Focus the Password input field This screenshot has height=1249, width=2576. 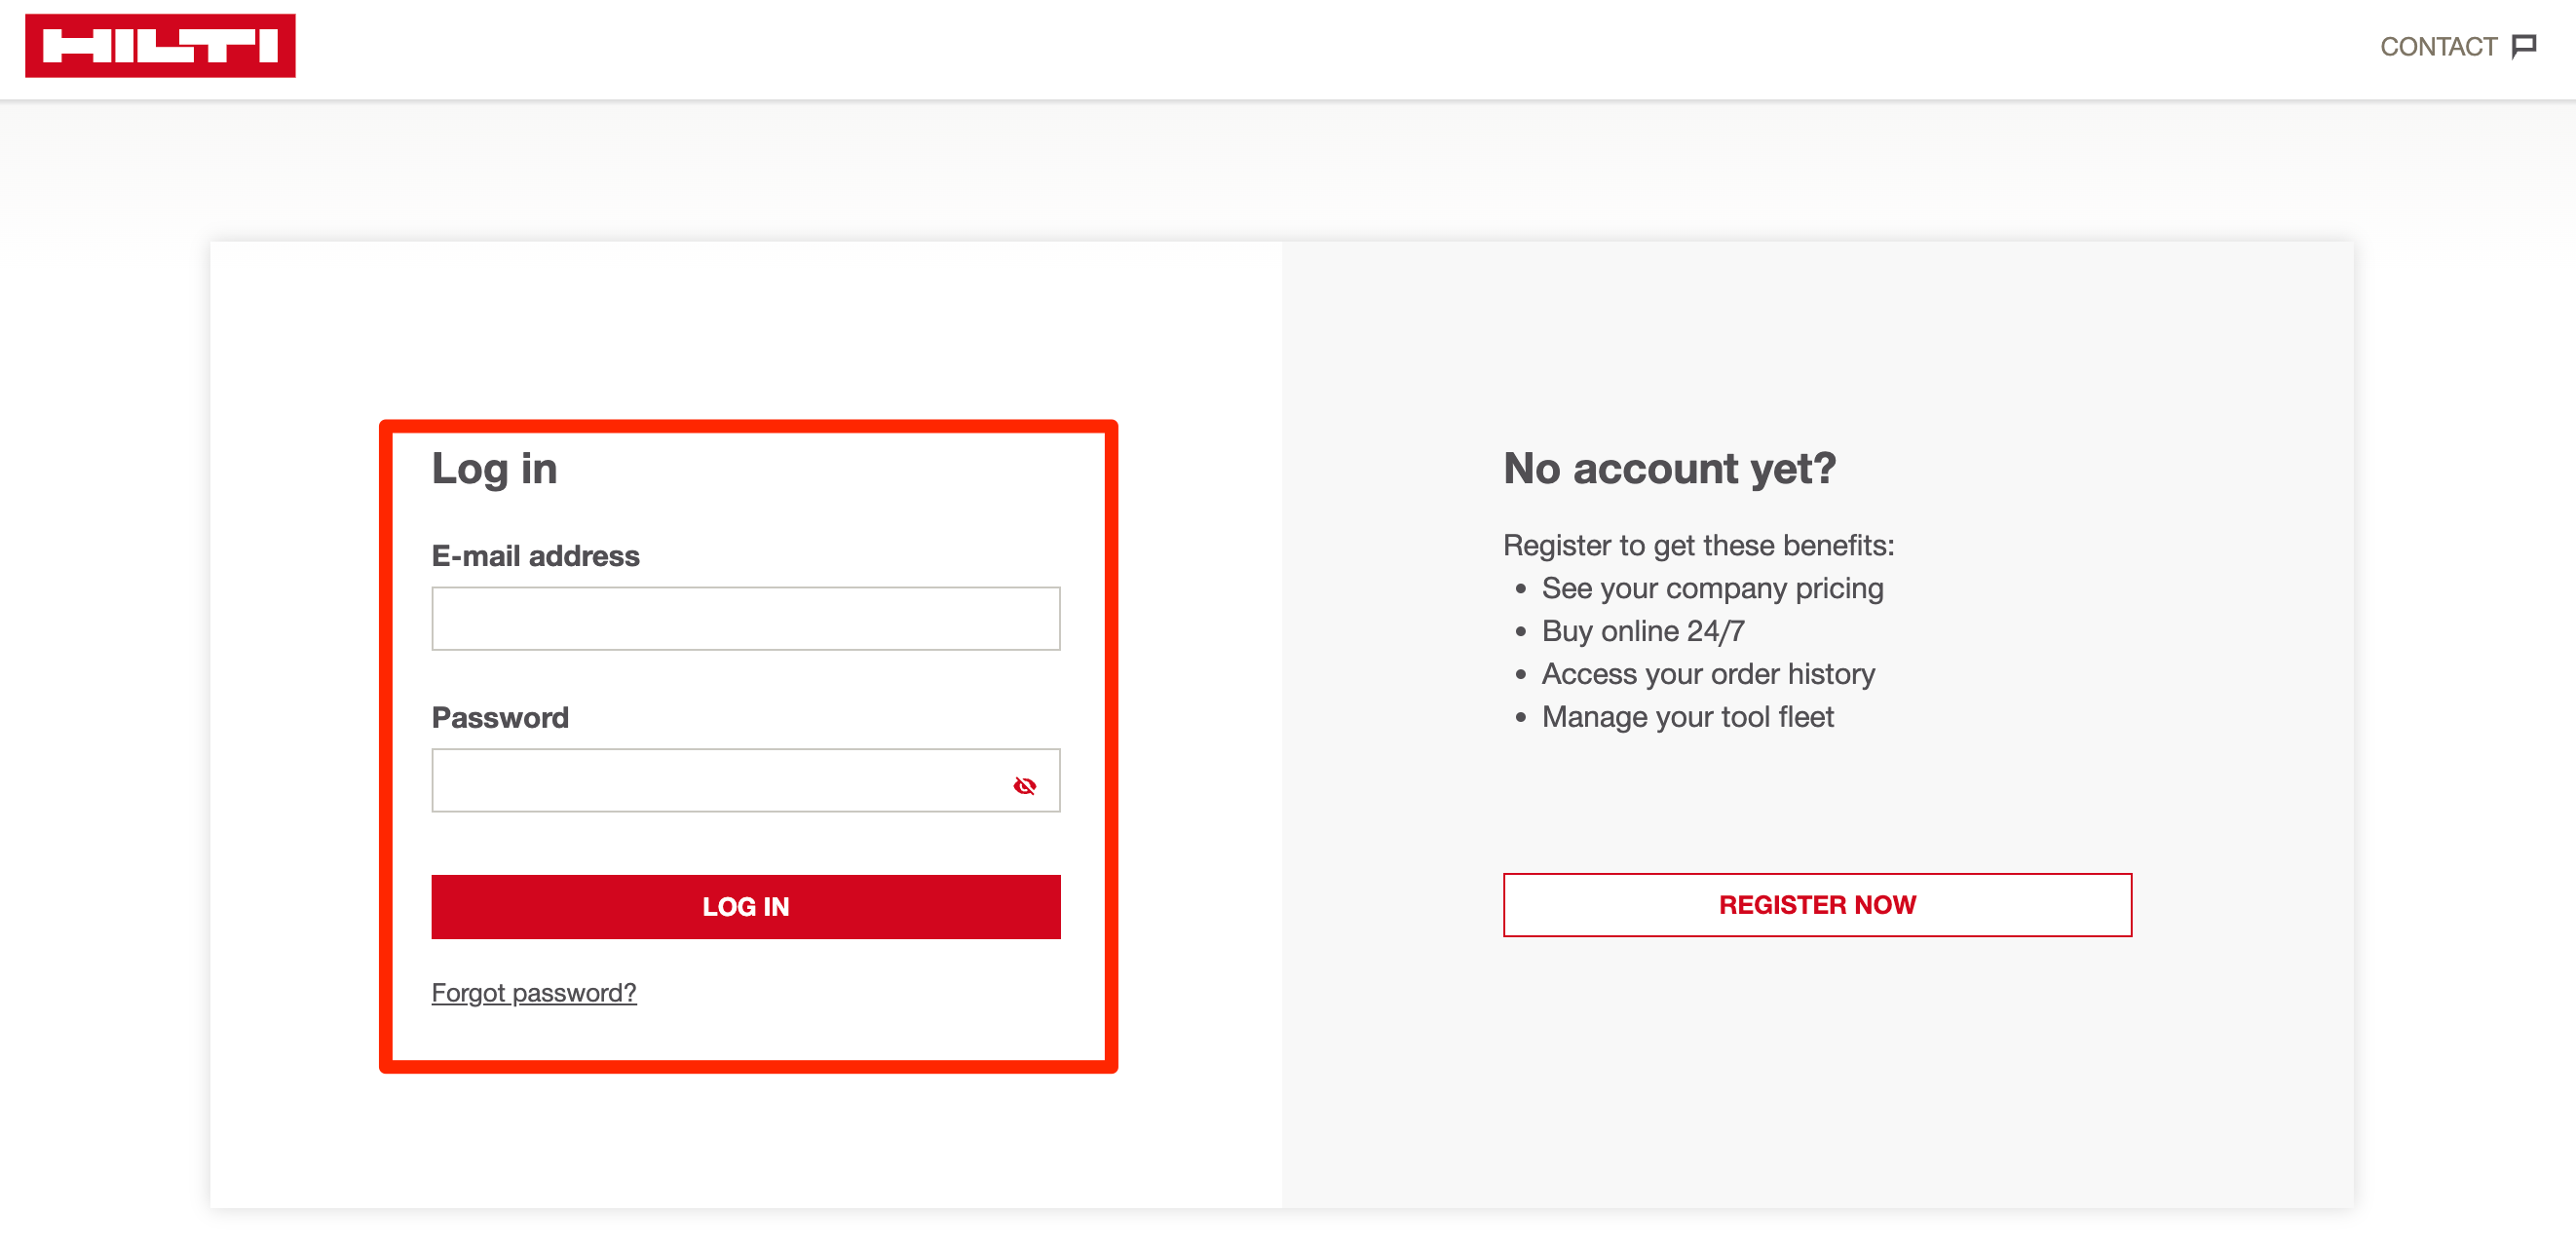coord(746,780)
